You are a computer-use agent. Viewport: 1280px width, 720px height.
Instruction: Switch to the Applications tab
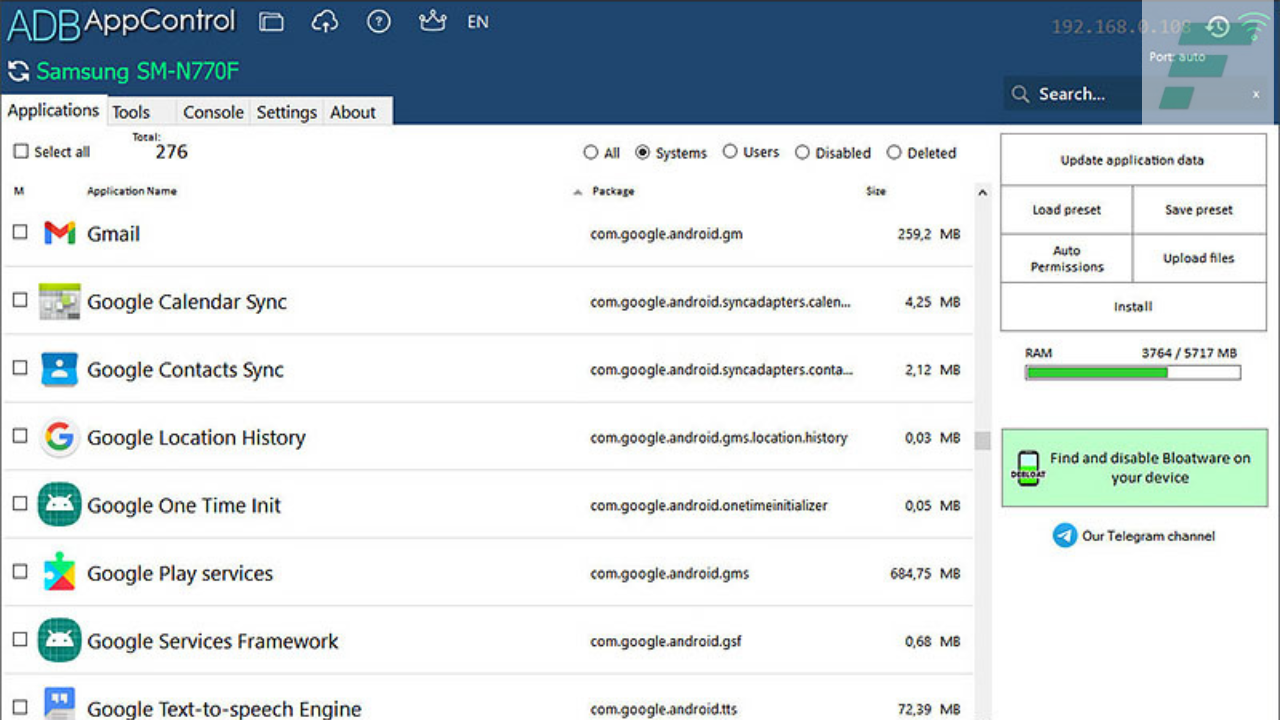pyautogui.click(x=53, y=110)
